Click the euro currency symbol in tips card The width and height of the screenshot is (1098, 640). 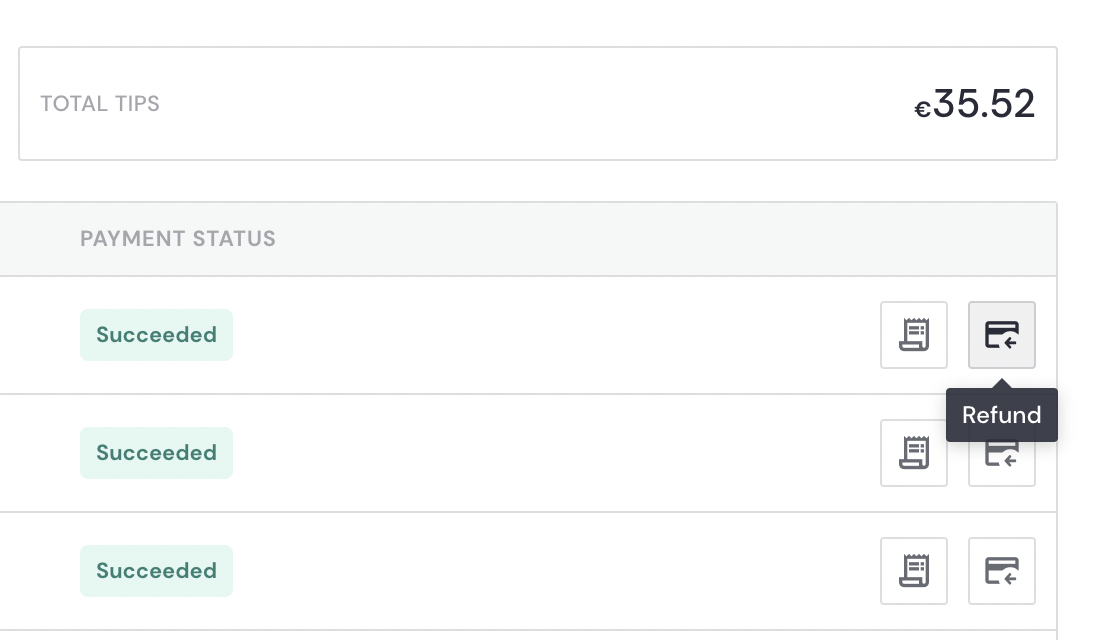point(922,110)
